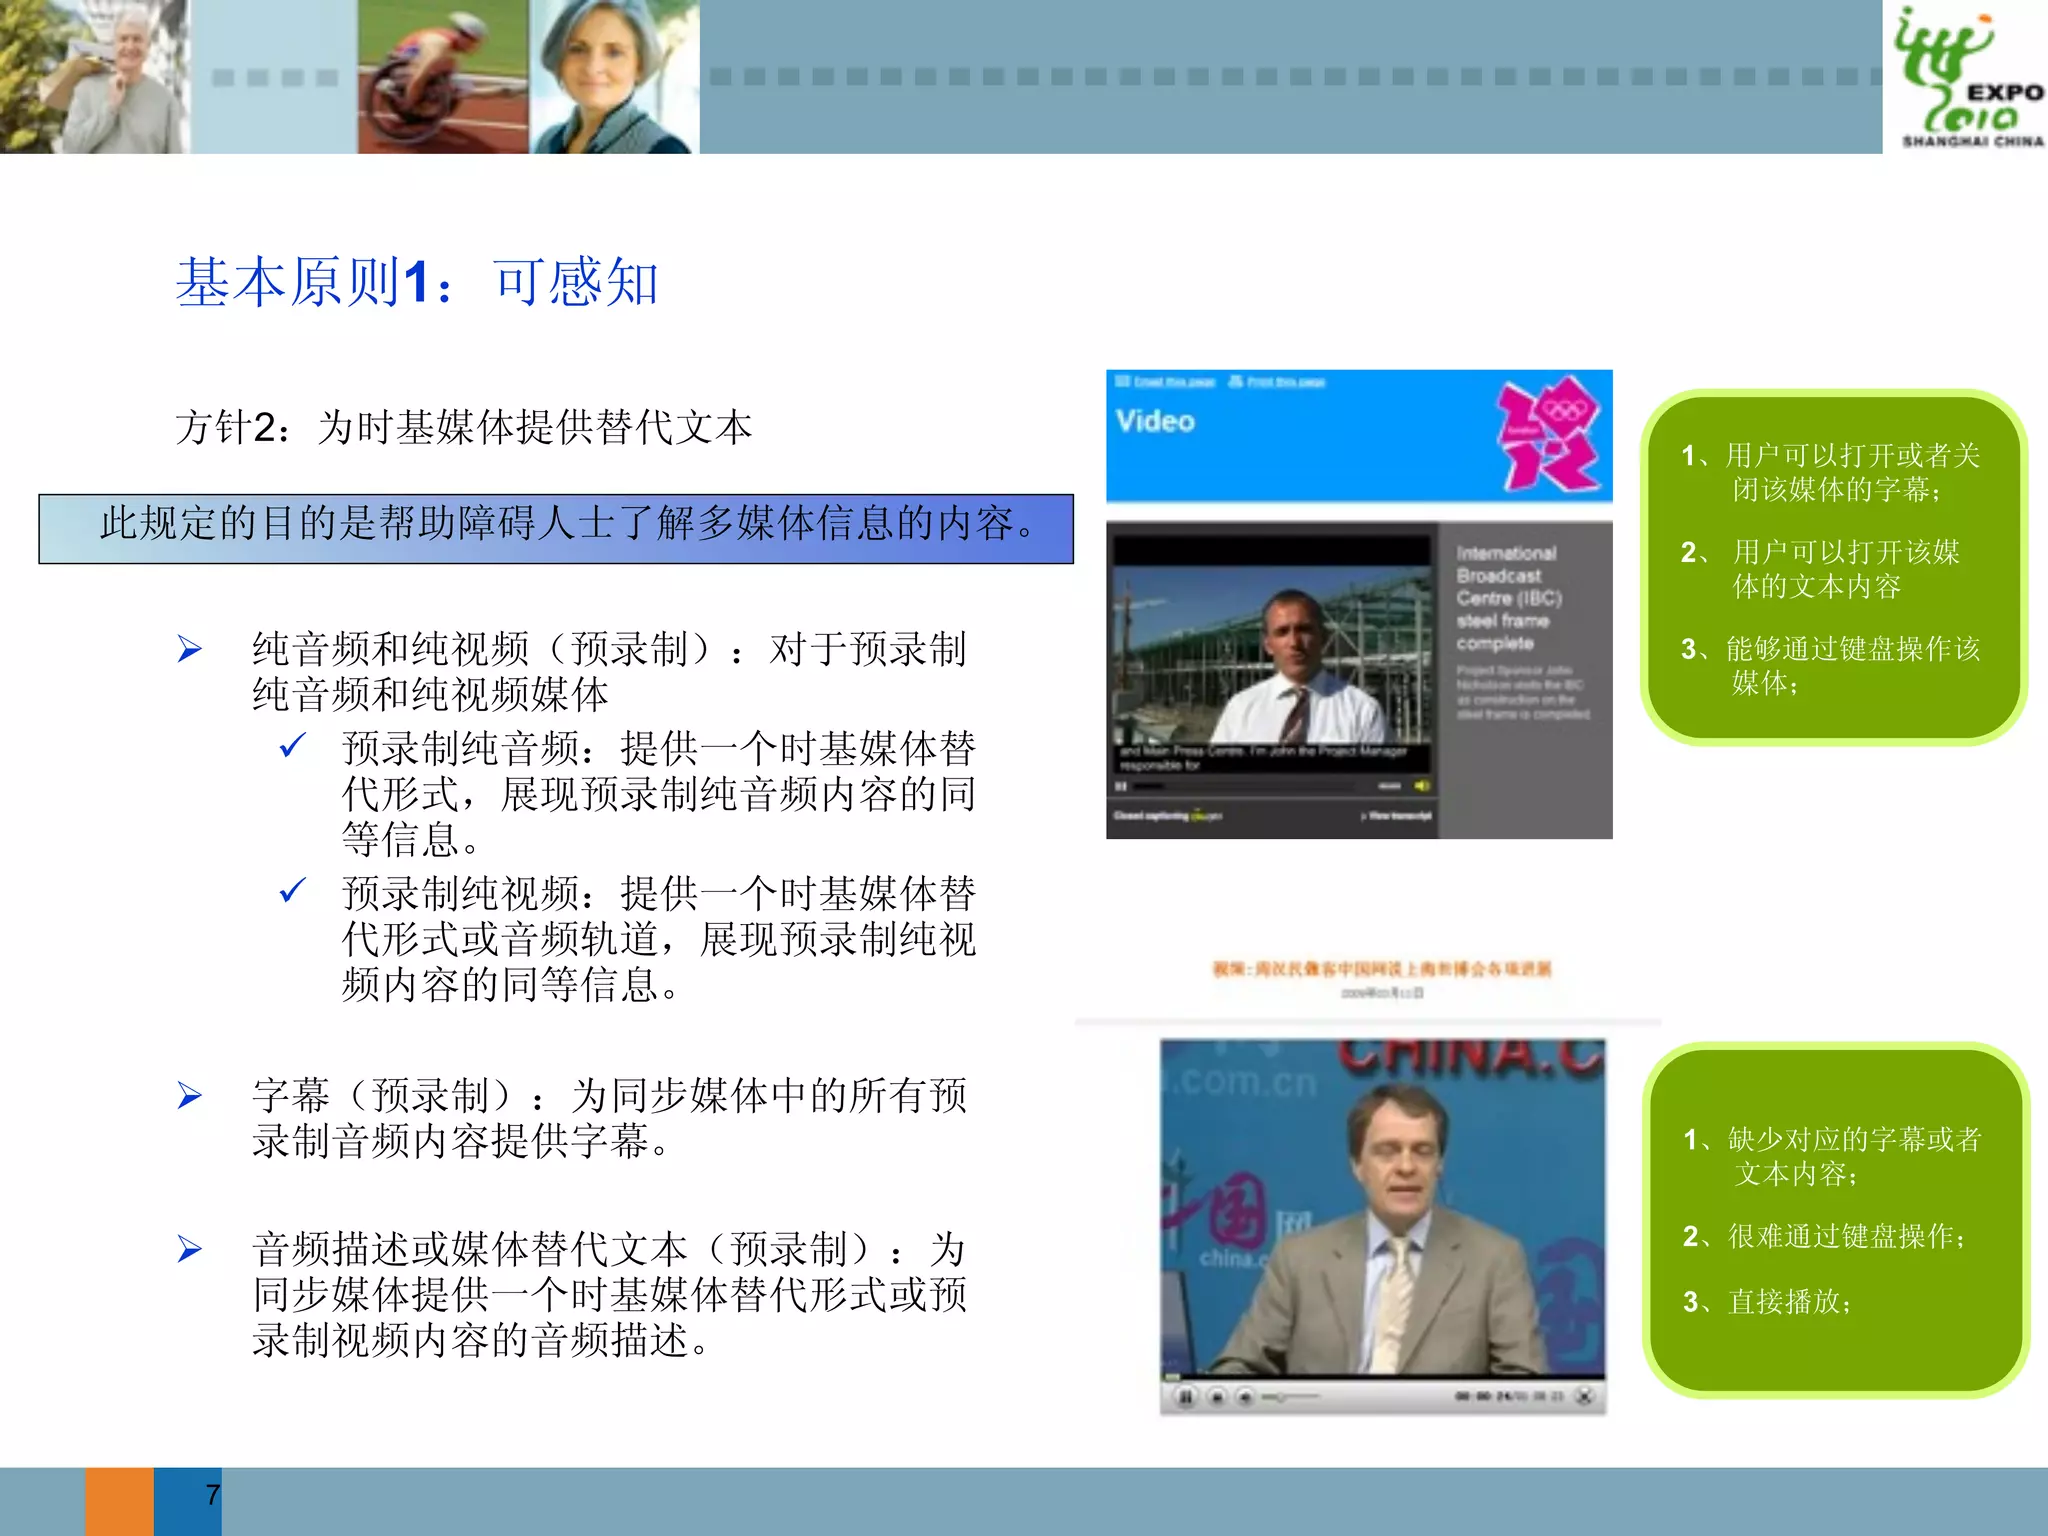Click the red Chinese video headline
Image resolution: width=2048 pixels, height=1536 pixels.
[1381, 968]
